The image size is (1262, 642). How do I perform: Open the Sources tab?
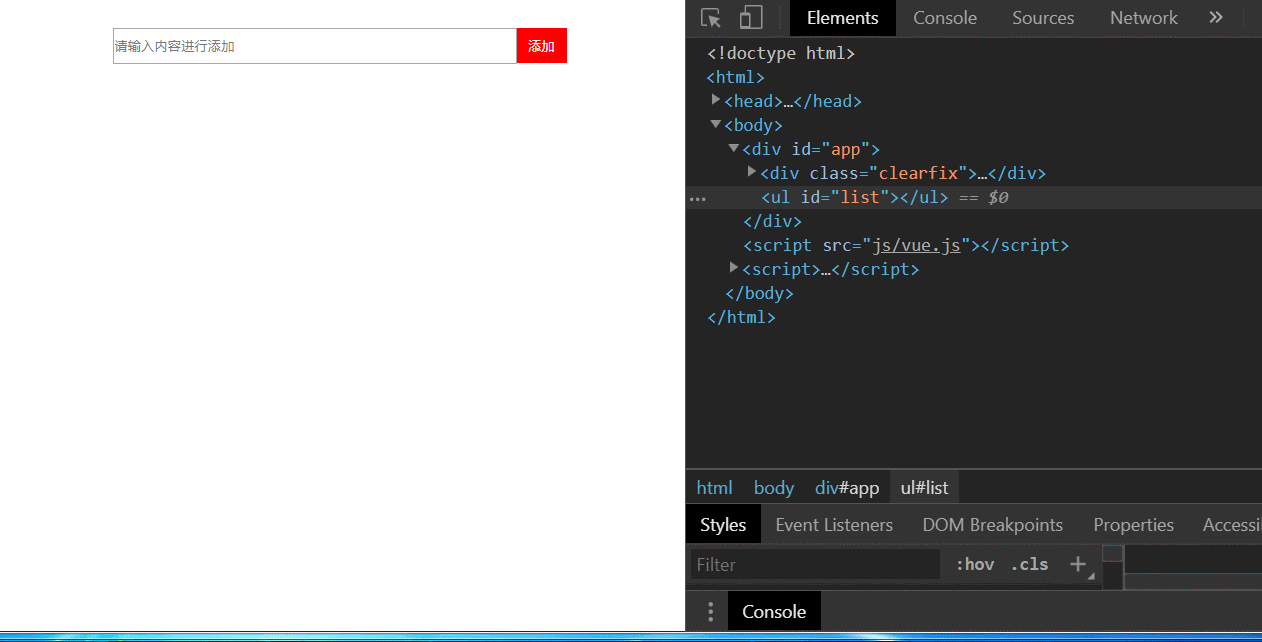tap(1043, 18)
